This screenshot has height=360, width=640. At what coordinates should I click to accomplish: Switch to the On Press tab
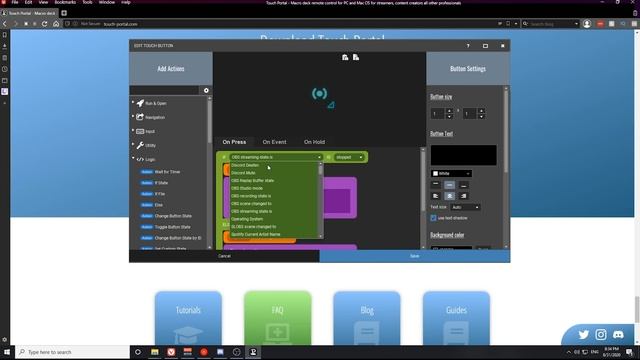(234, 142)
